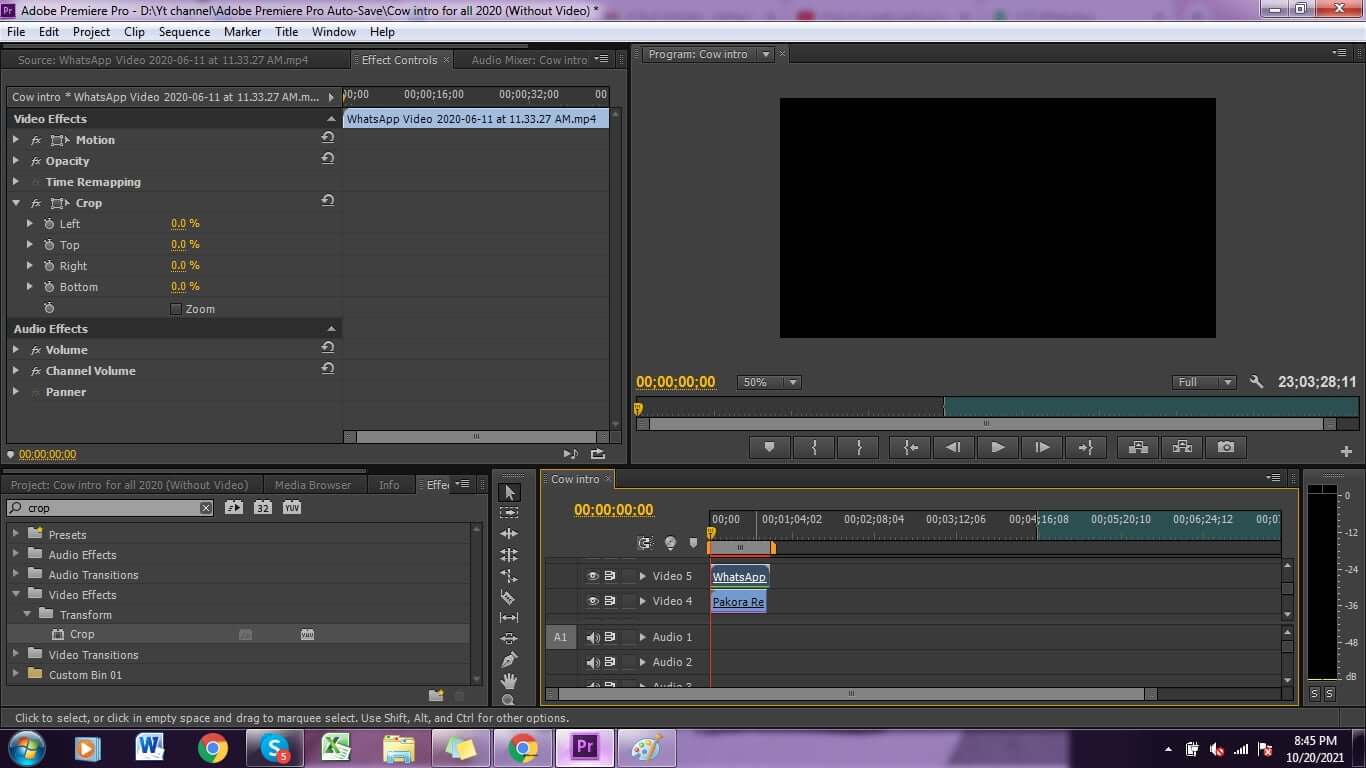Toggle Video 5 track visibility eye
Viewport: 1366px width, 768px height.
coord(593,576)
